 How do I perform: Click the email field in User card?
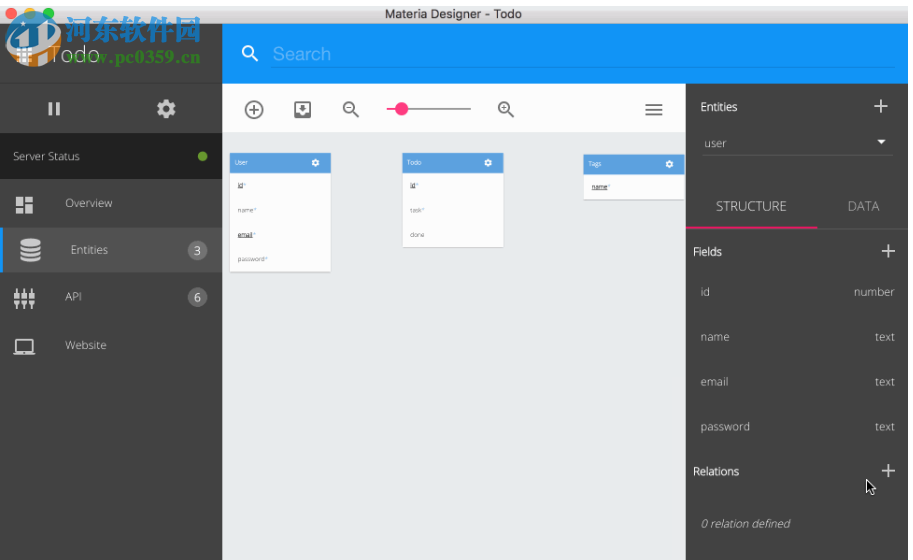click(246, 235)
